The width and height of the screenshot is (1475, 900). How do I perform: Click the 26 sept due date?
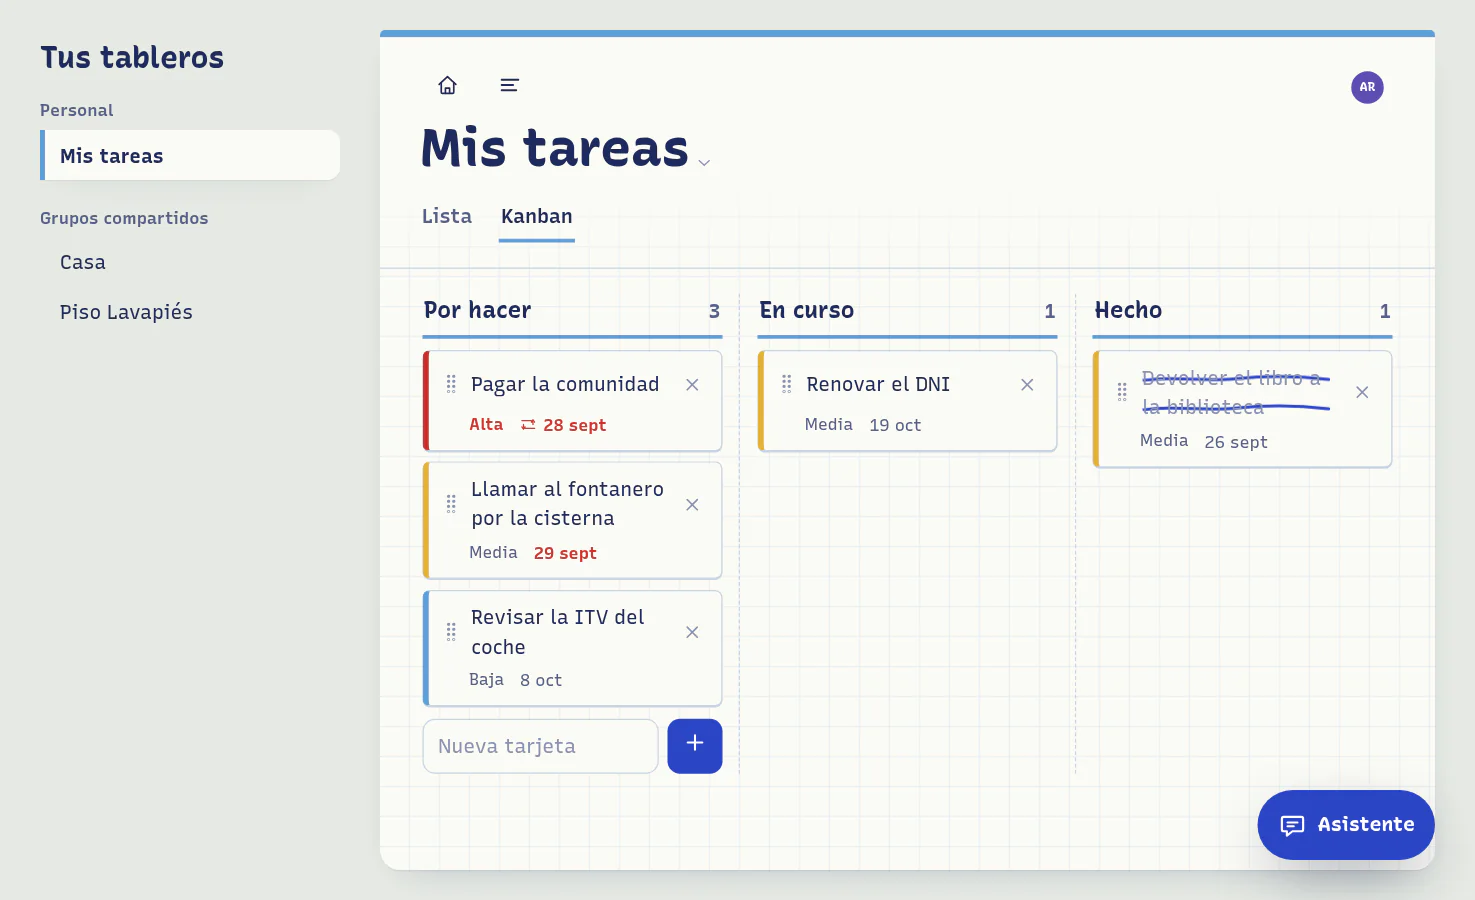[1236, 442]
